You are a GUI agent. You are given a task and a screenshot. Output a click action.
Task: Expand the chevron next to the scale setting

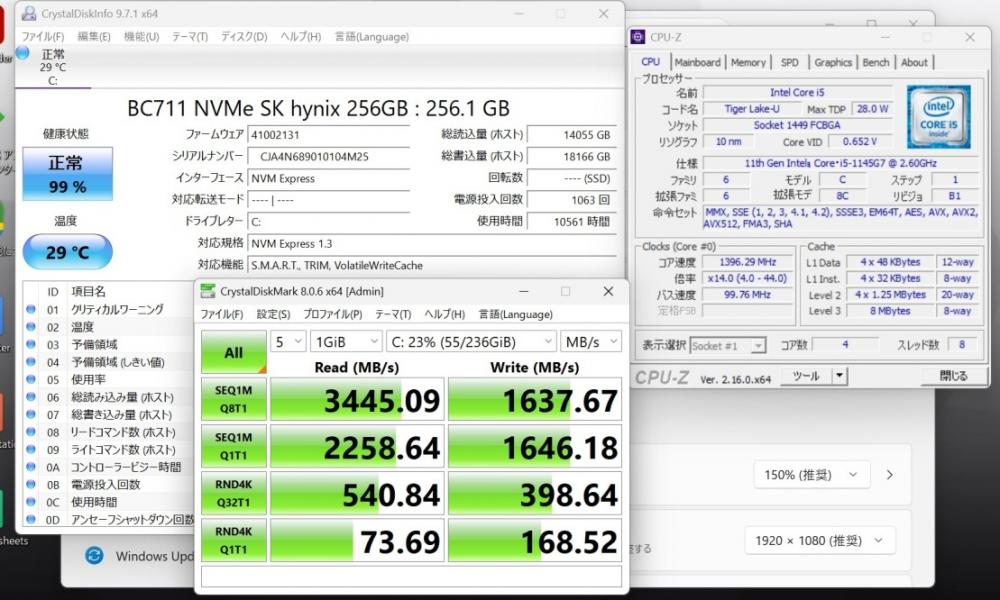(890, 475)
